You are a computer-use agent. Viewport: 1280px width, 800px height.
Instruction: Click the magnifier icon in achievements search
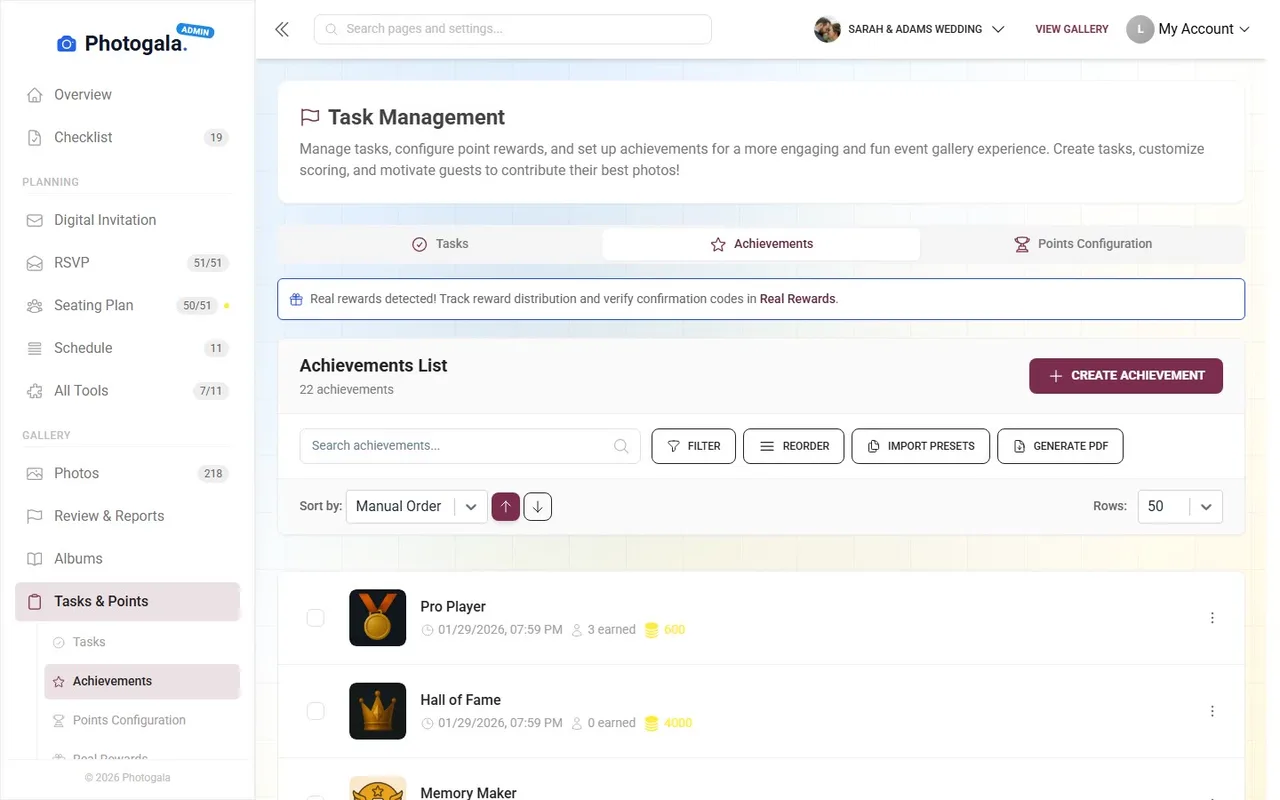pyautogui.click(x=621, y=446)
